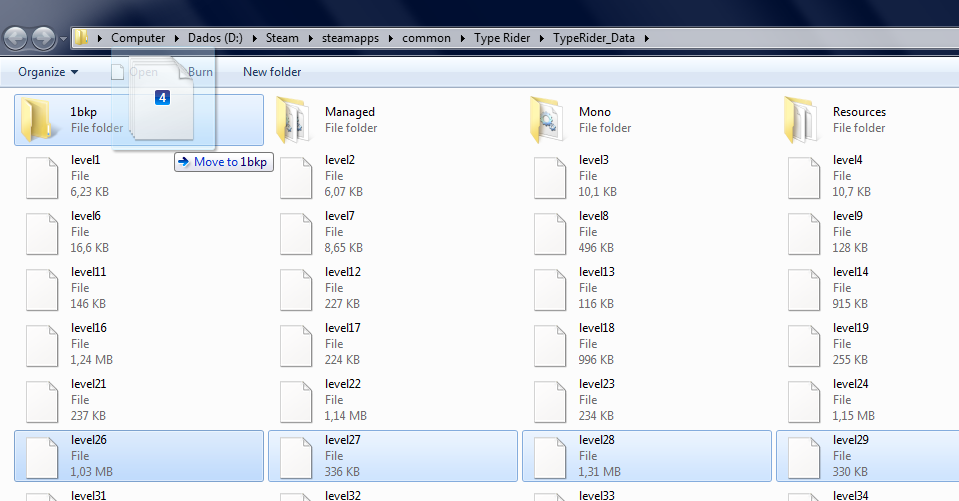Expand the arrow after Steam breadcrumb
Screen dimensions: 959x501
pos(311,39)
